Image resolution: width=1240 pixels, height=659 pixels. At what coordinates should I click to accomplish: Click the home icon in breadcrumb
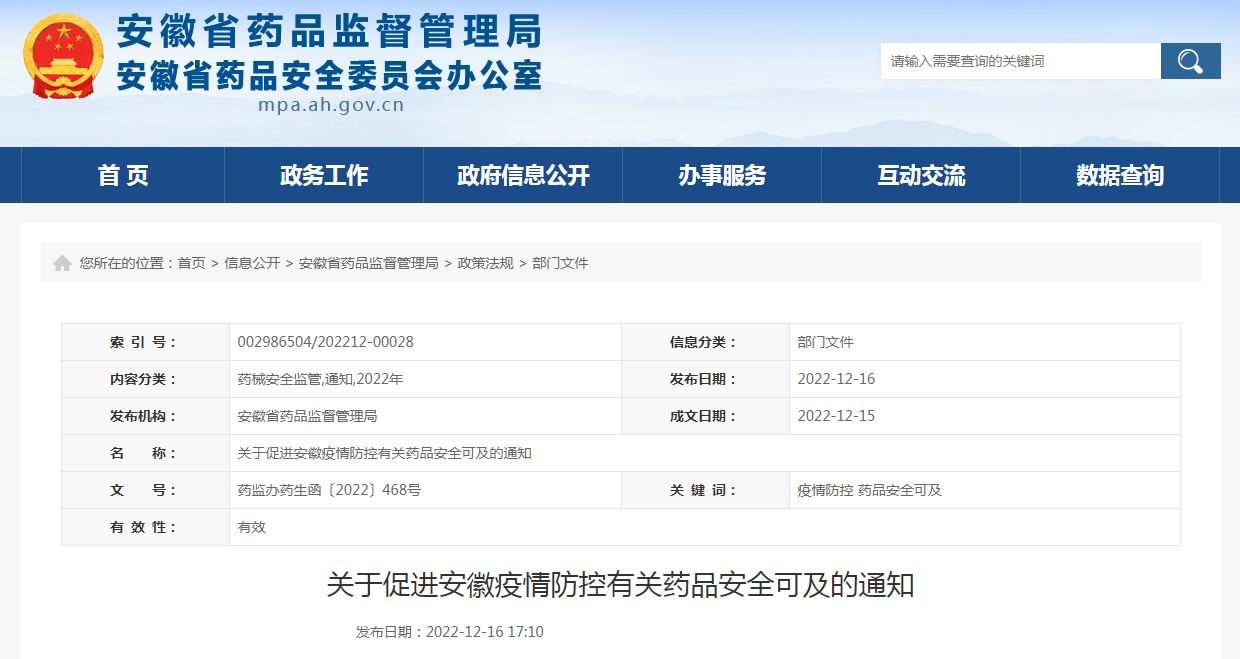pyautogui.click(x=62, y=263)
